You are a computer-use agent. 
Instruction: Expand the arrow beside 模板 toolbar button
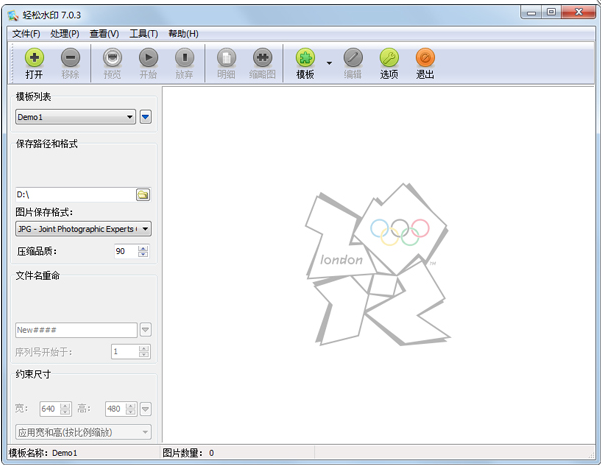pyautogui.click(x=329, y=62)
